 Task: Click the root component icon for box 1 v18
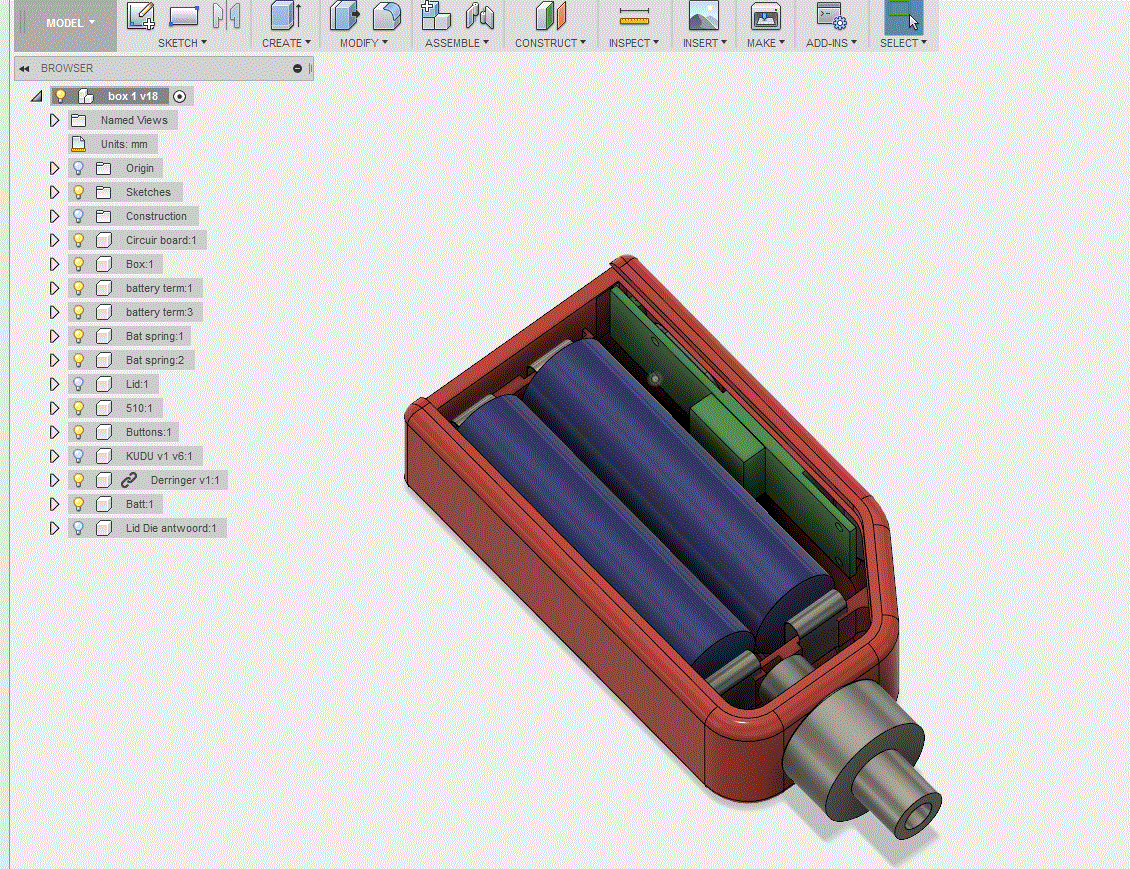86,96
